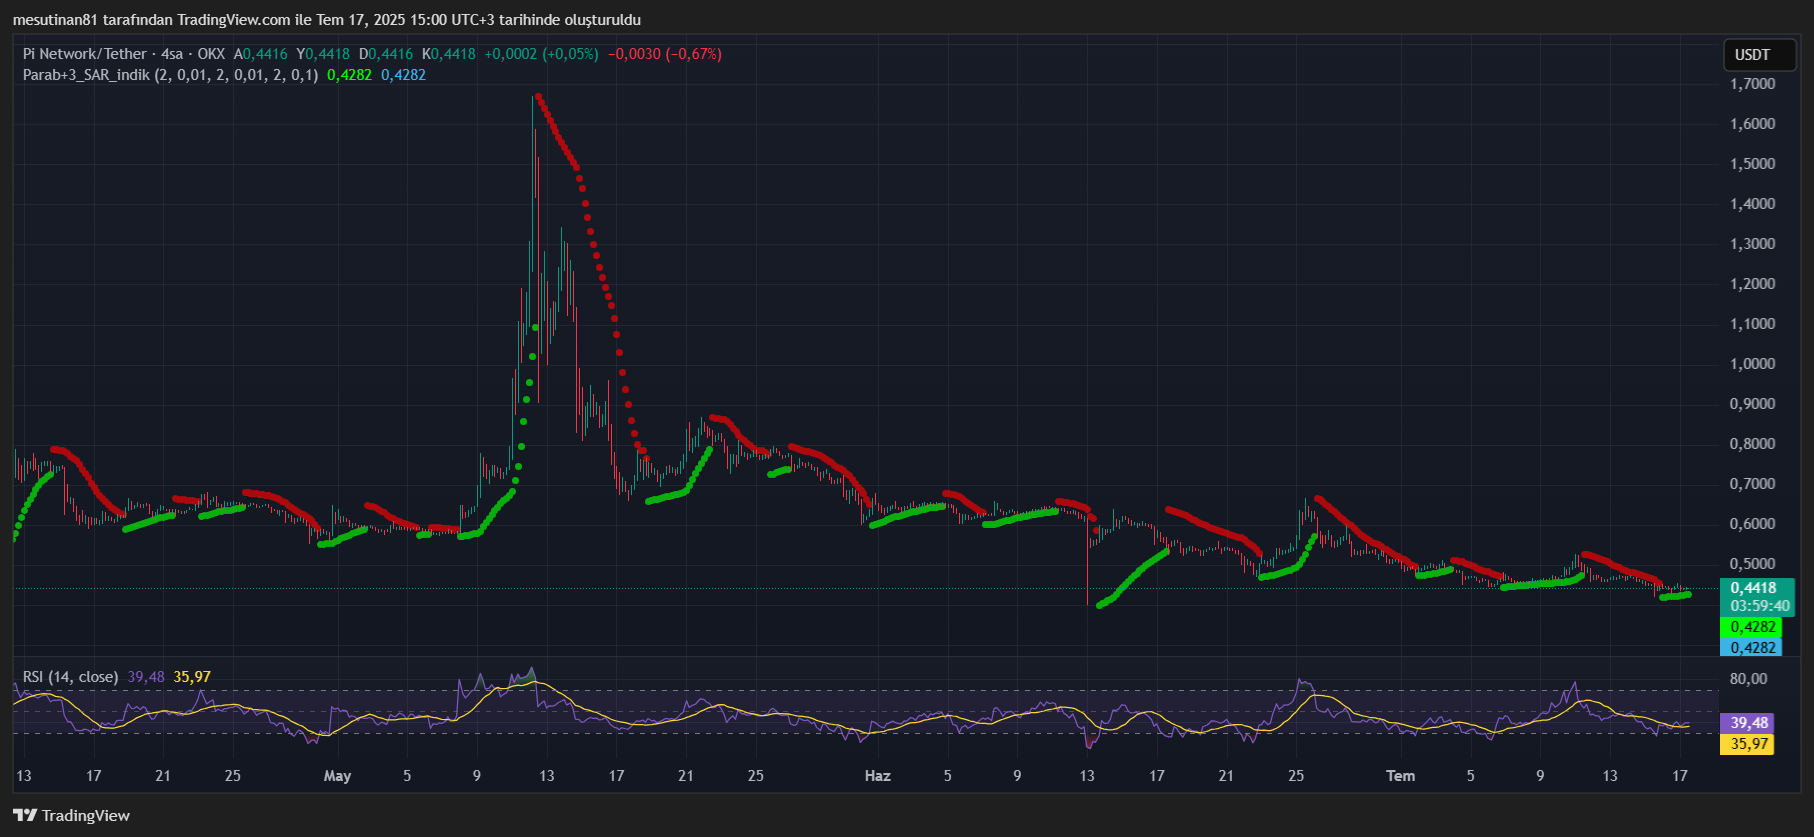
Task: Click the Tem label on time axis
Action: pyautogui.click(x=1400, y=776)
